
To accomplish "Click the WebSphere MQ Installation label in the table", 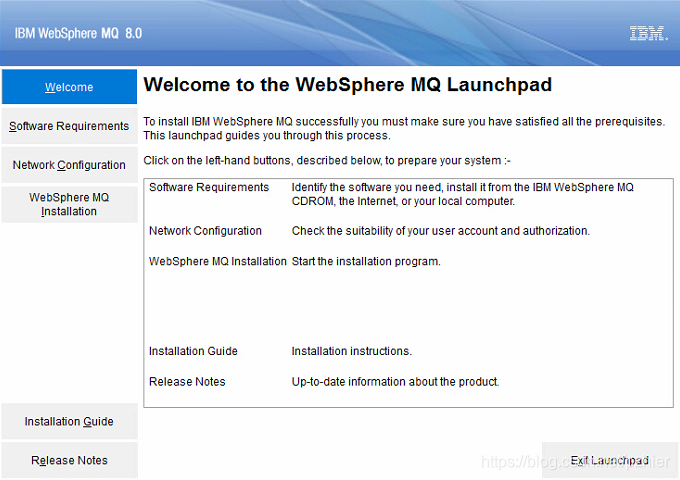I will pos(218,261).
